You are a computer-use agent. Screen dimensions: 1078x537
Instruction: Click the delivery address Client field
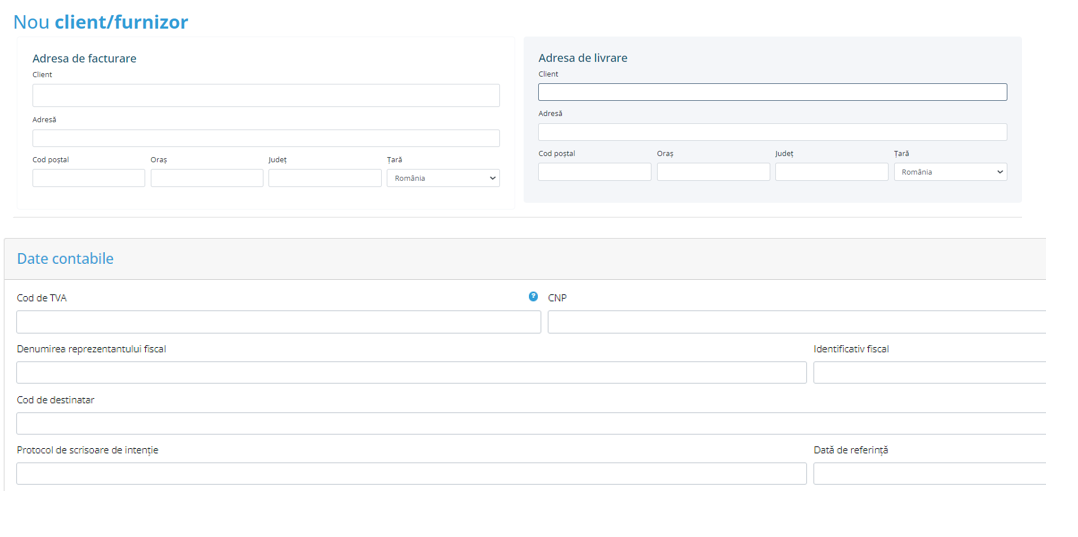[772, 92]
